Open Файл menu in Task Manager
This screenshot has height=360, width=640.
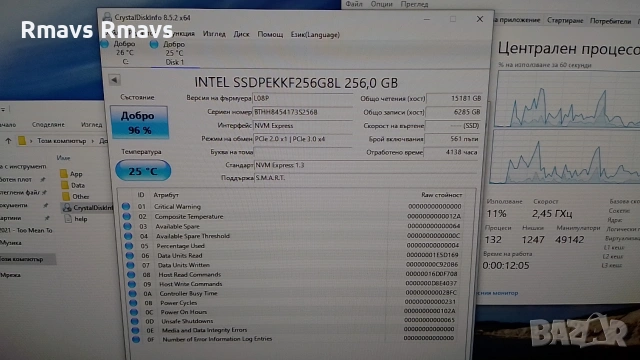pyautogui.click(x=354, y=4)
